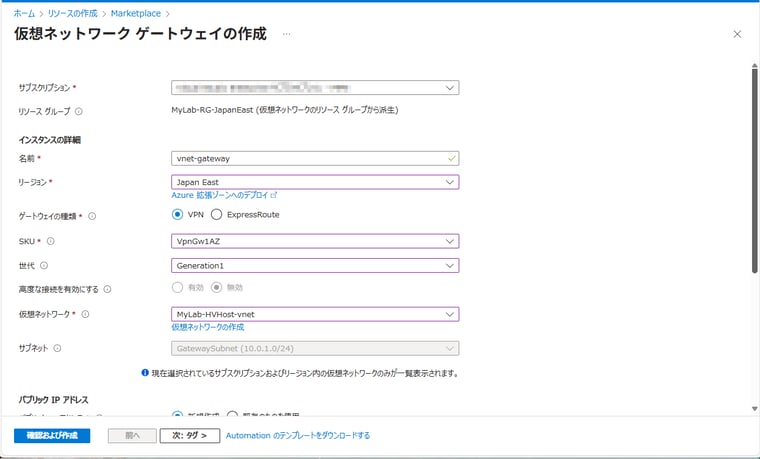Click Automation のテンプレートをダウンロードする link
Screen dimensions: 760x459
[x=298, y=435]
